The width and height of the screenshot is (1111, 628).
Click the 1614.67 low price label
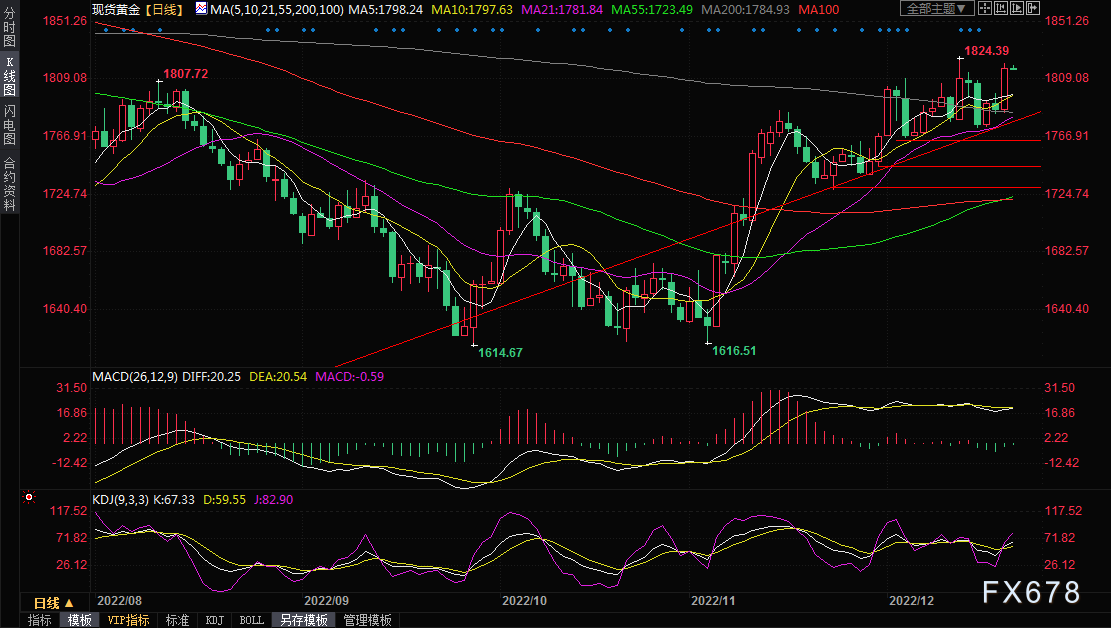pyautogui.click(x=500, y=352)
